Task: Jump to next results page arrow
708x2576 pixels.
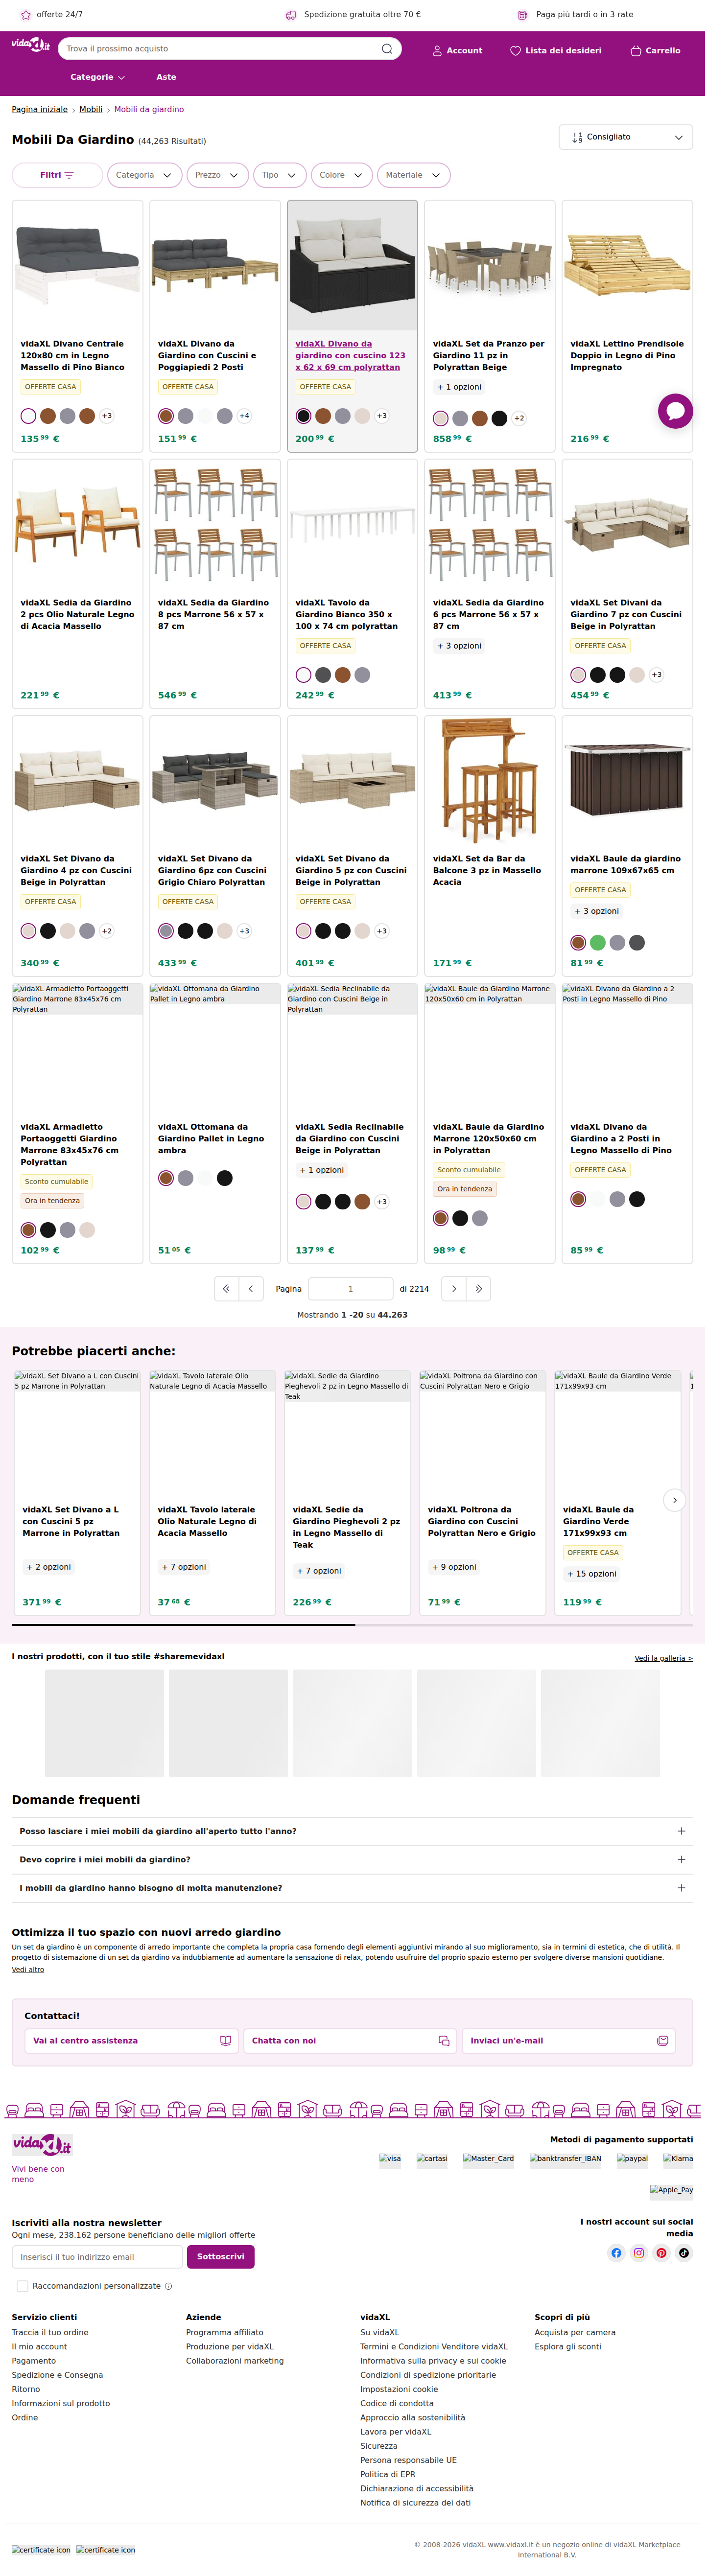Action: [454, 1289]
